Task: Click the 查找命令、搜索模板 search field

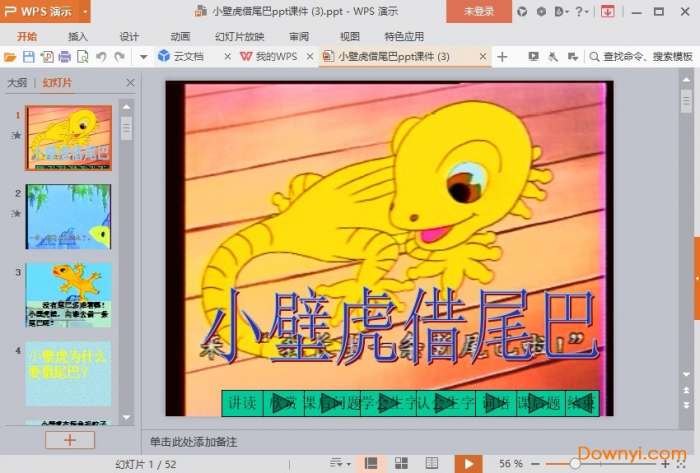Action: (x=641, y=57)
